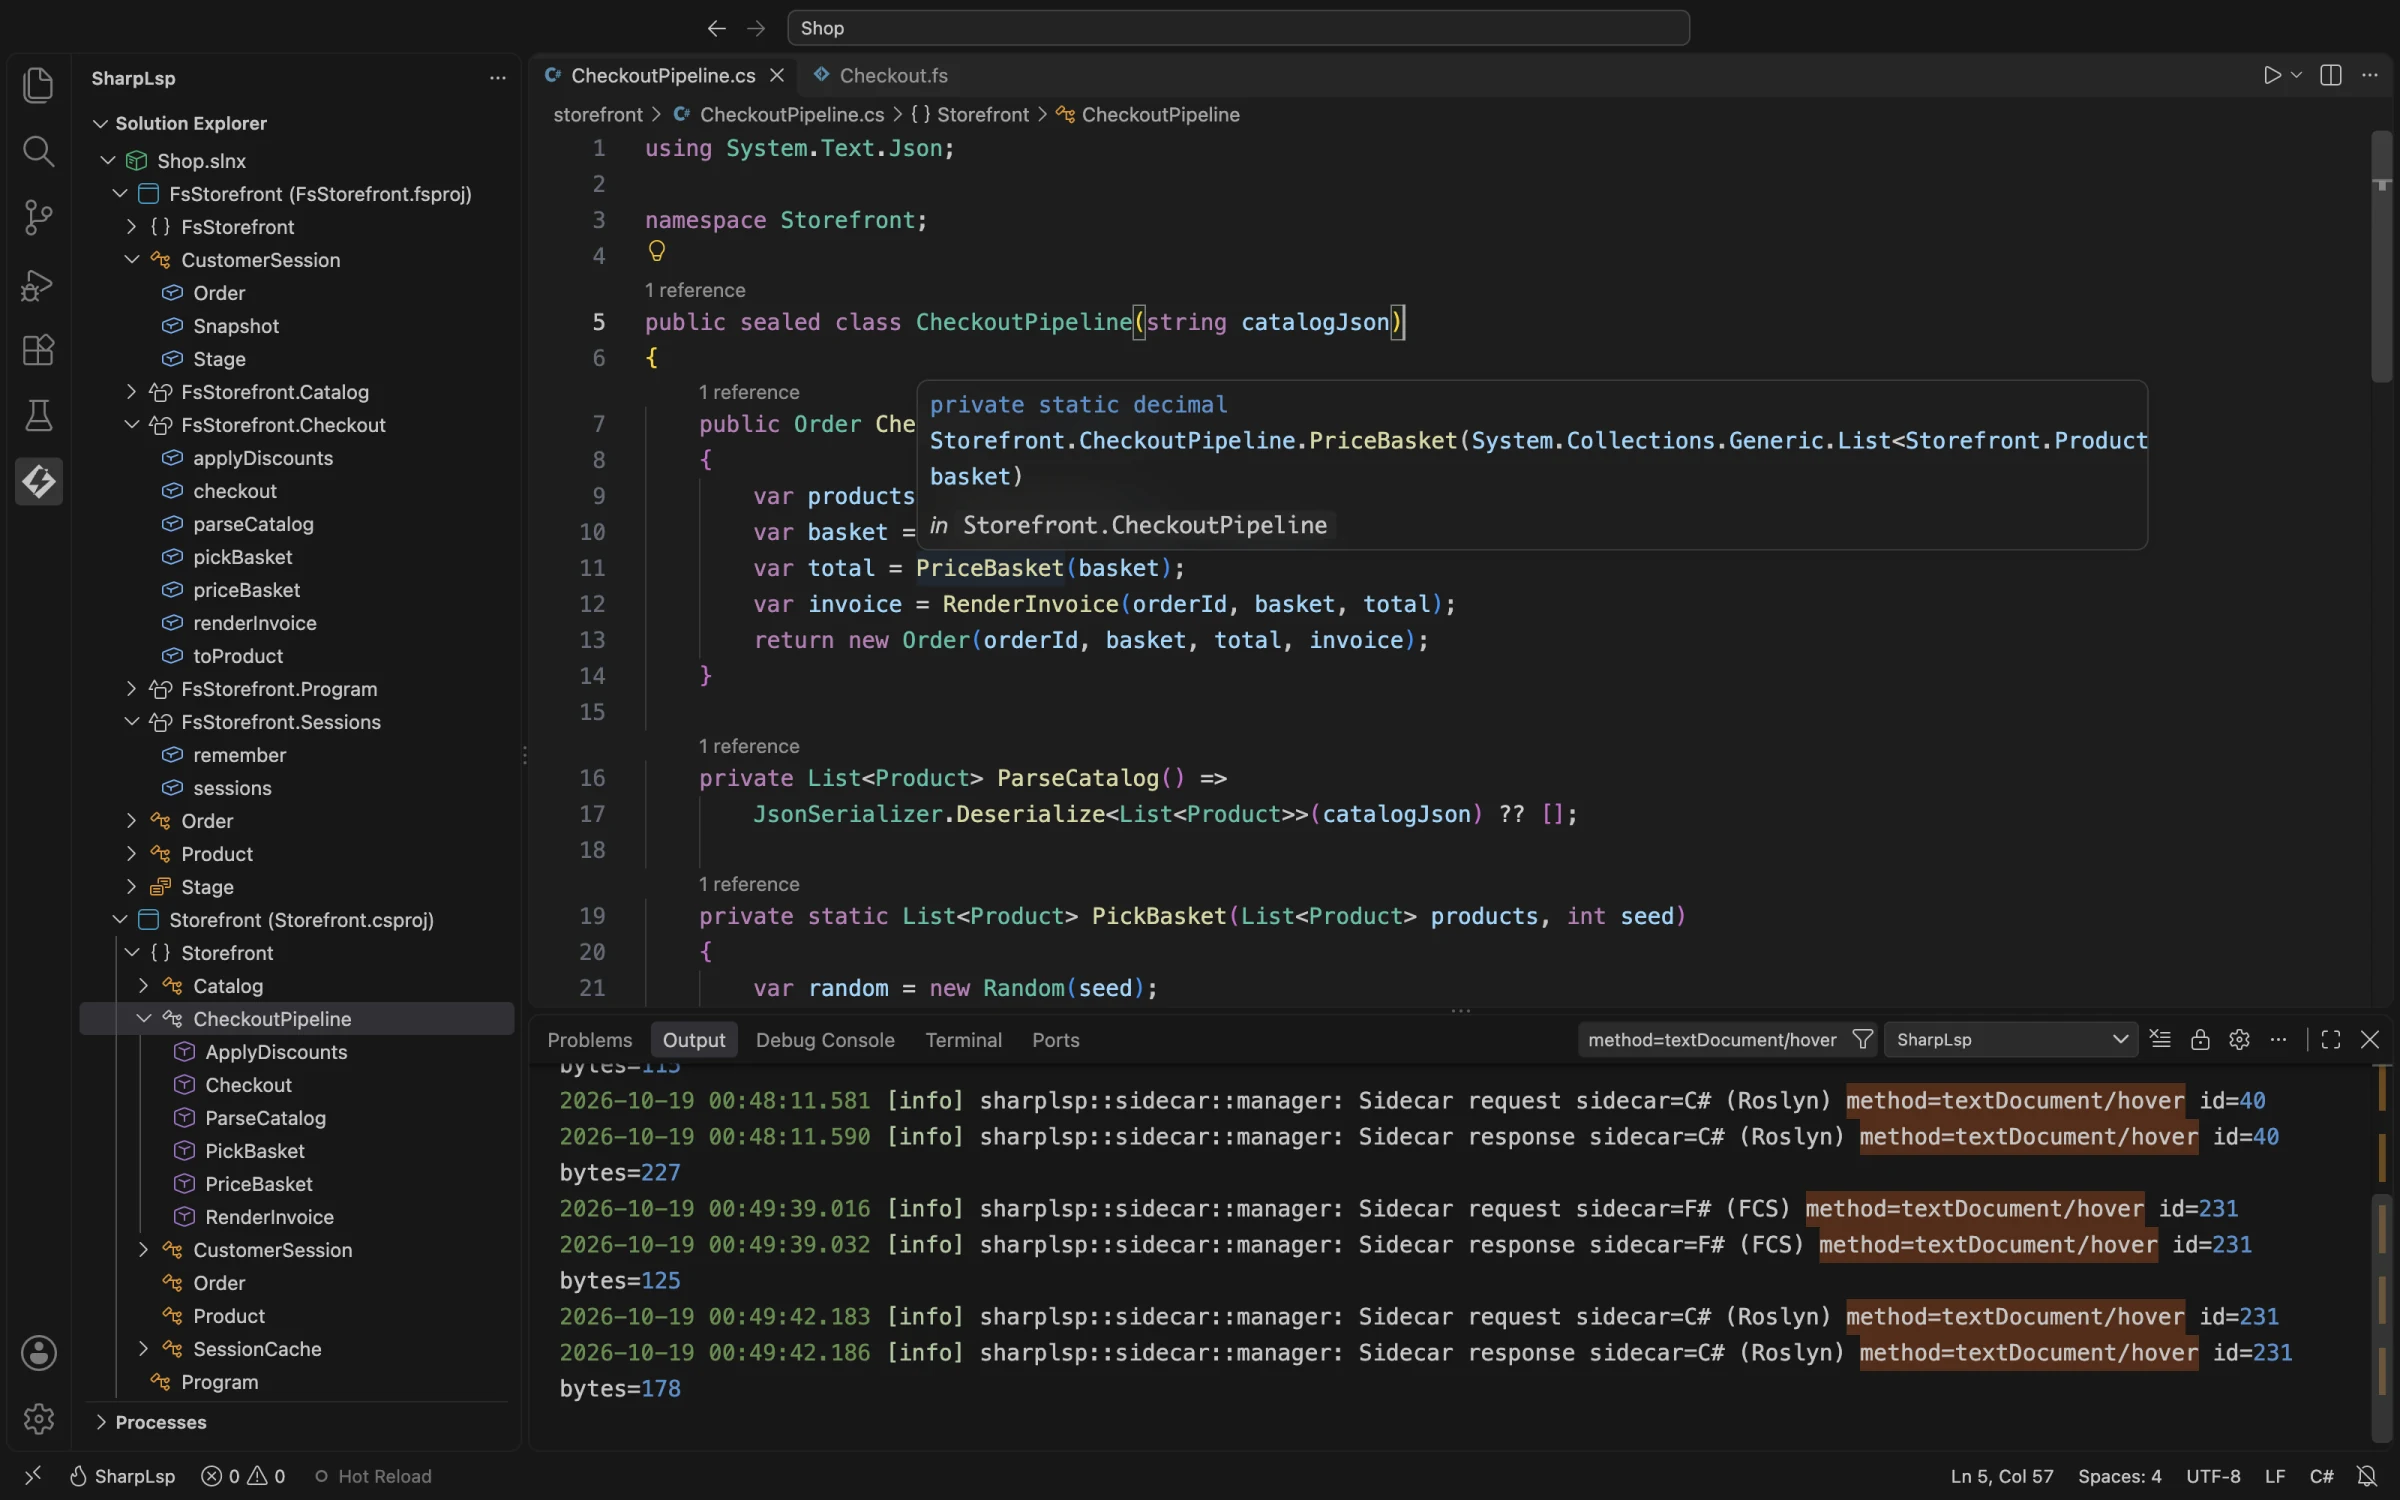Screen dimensions: 2400x1500
Task: Click the lightbulb code action icon
Action: click(656, 250)
